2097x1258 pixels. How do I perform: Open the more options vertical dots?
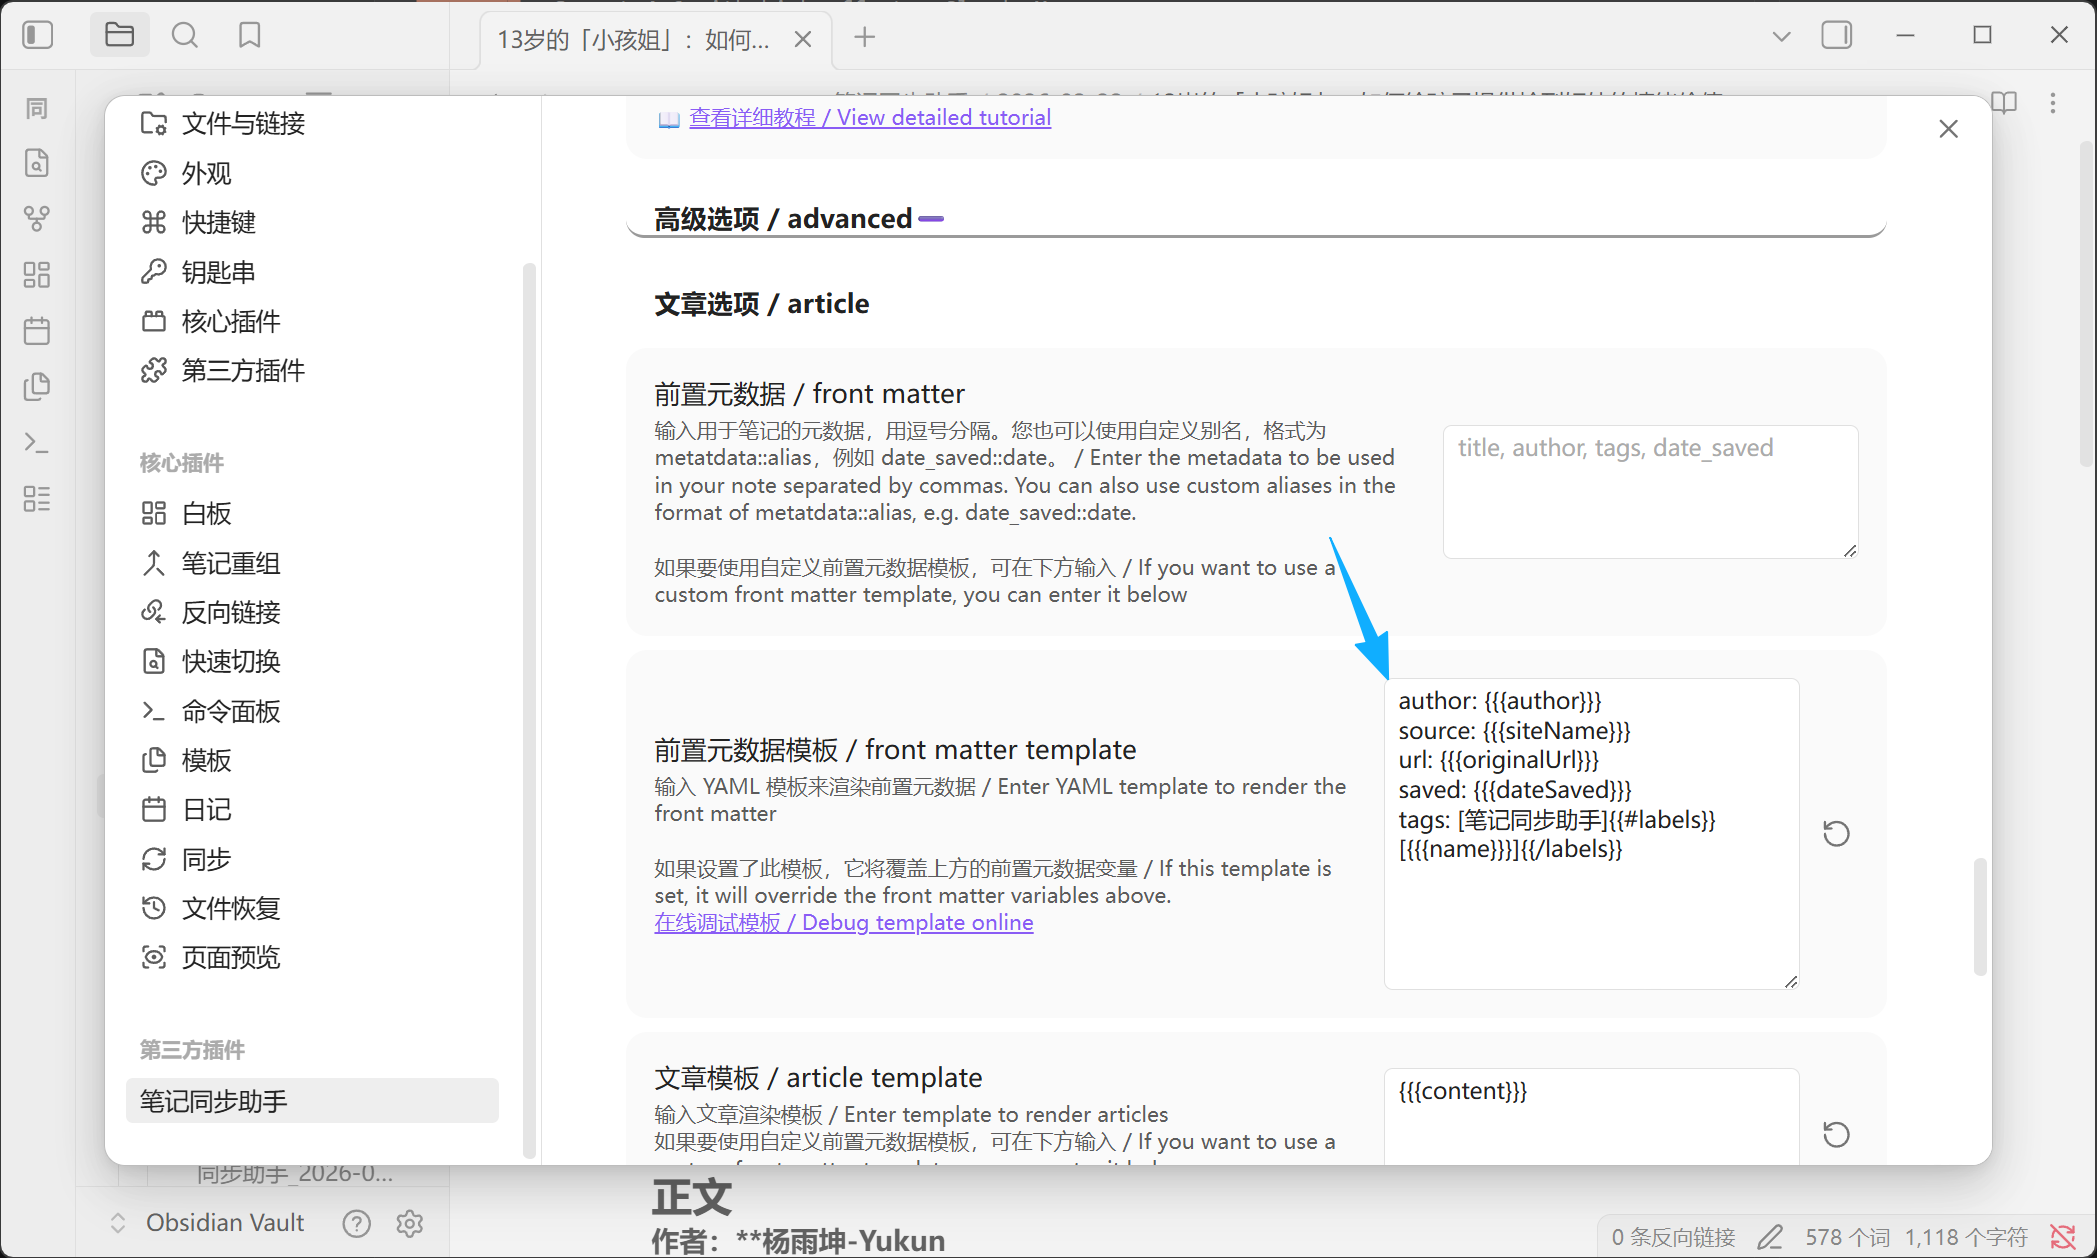coord(2052,102)
